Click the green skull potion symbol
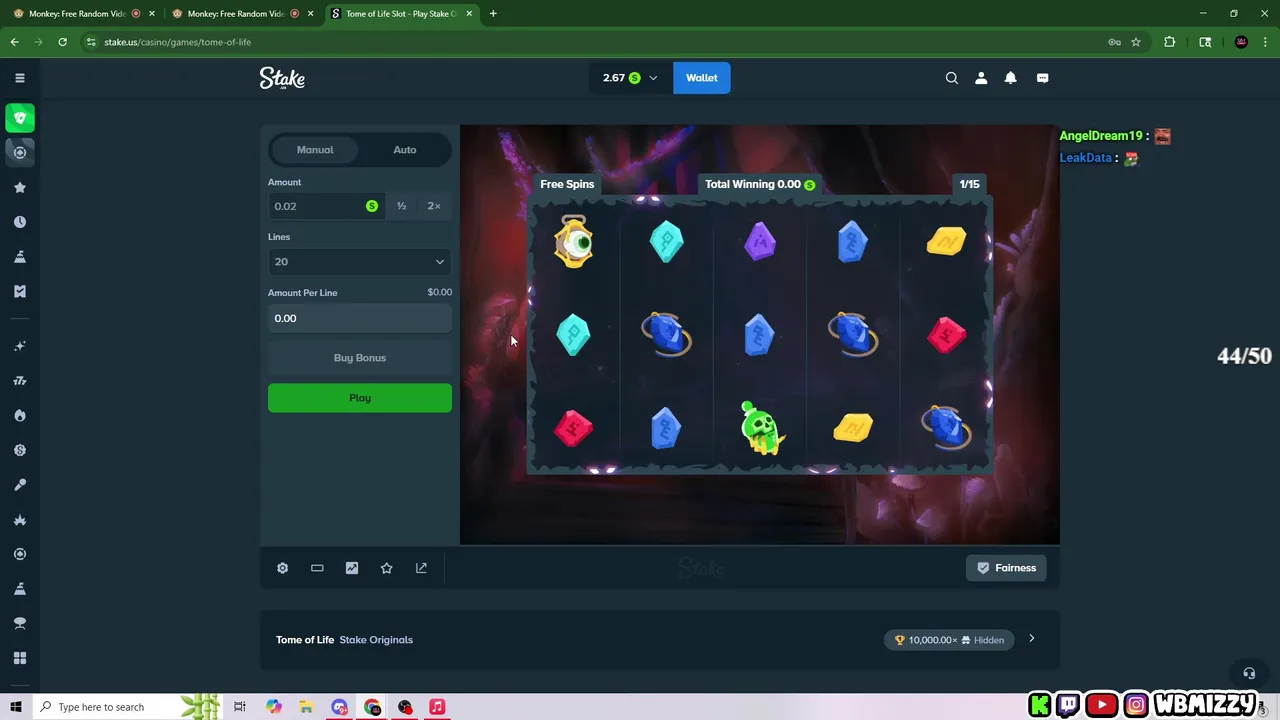The image size is (1280, 720). tap(761, 428)
